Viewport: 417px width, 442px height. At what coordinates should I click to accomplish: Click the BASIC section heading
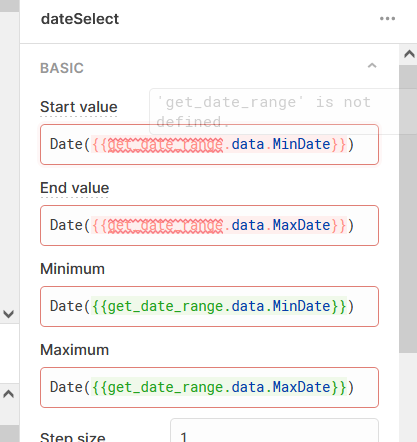tap(62, 68)
